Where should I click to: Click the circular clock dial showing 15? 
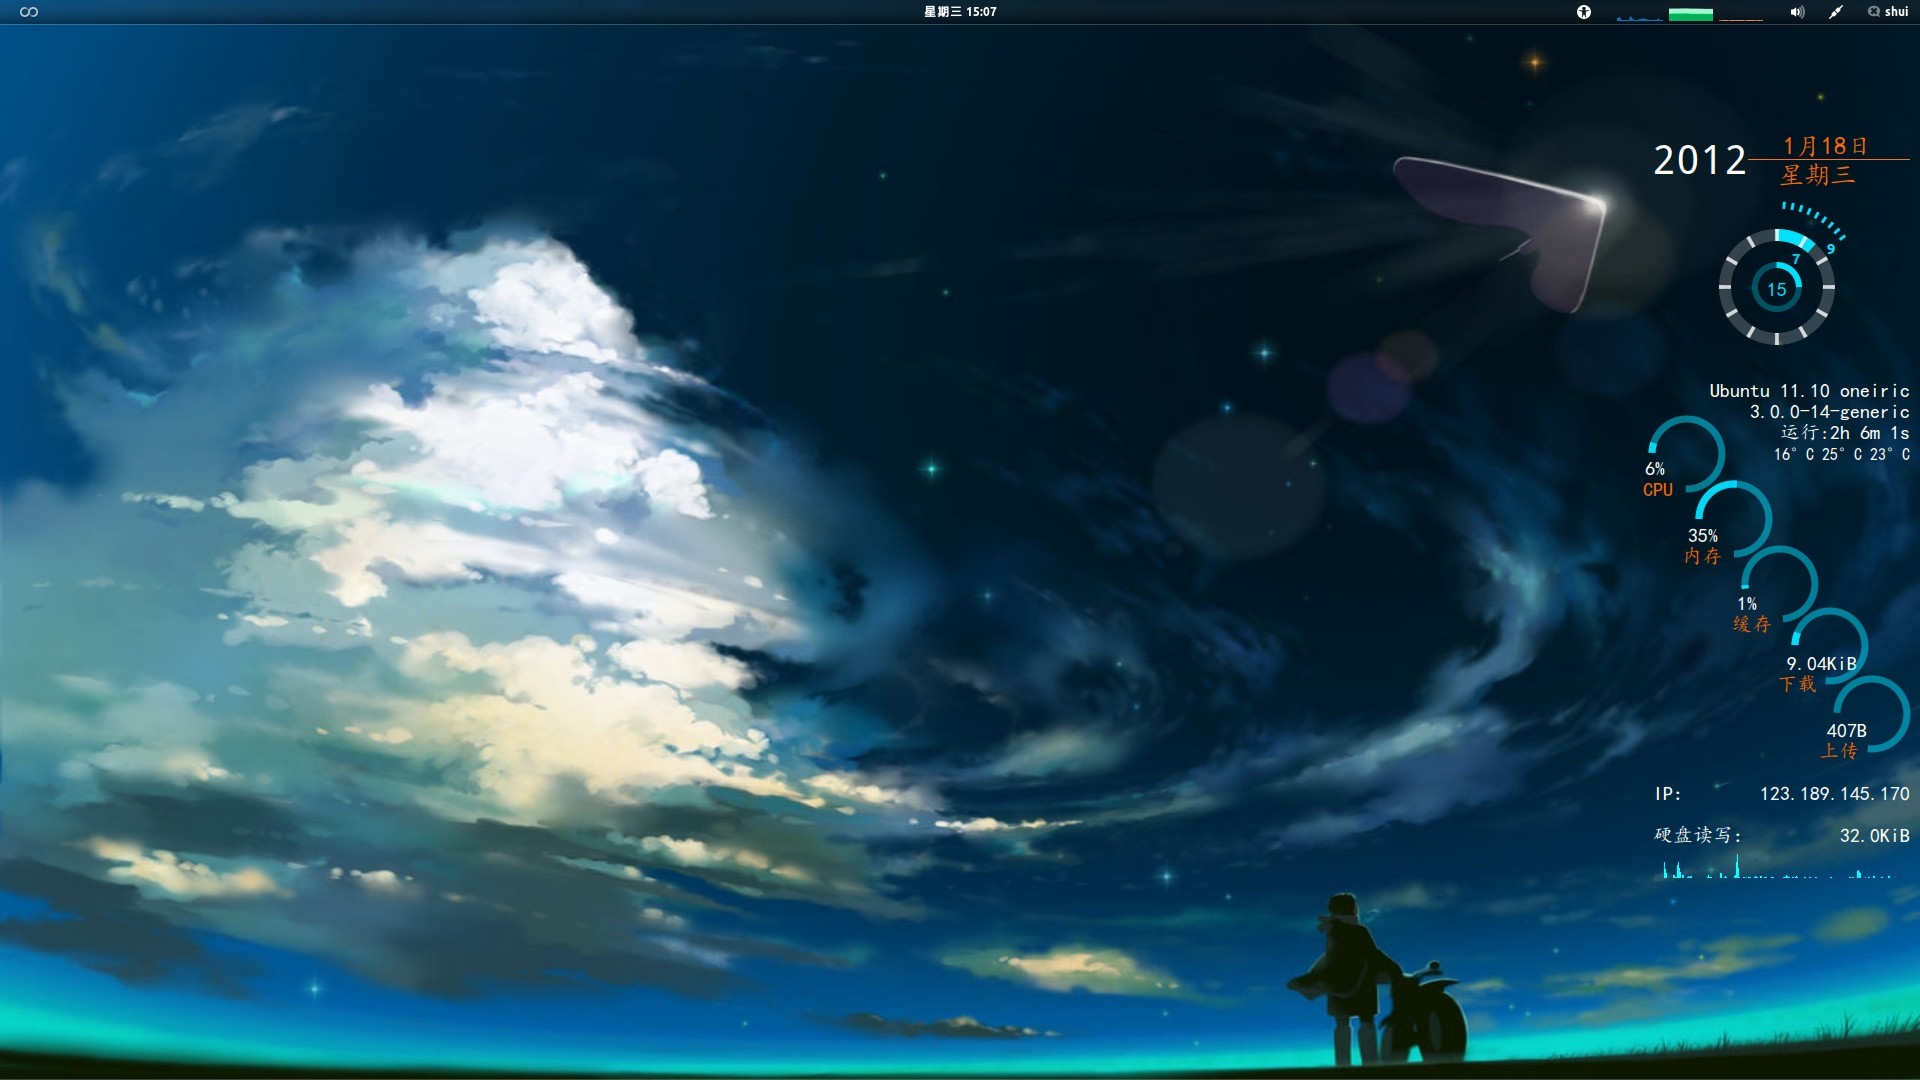click(1777, 288)
